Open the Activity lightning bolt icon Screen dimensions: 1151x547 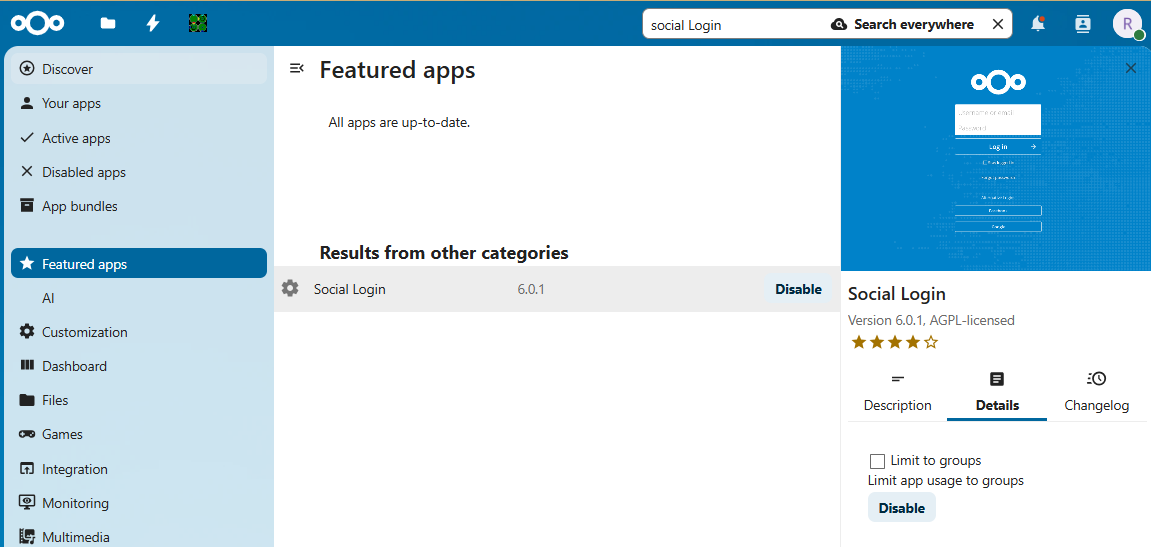click(x=153, y=23)
